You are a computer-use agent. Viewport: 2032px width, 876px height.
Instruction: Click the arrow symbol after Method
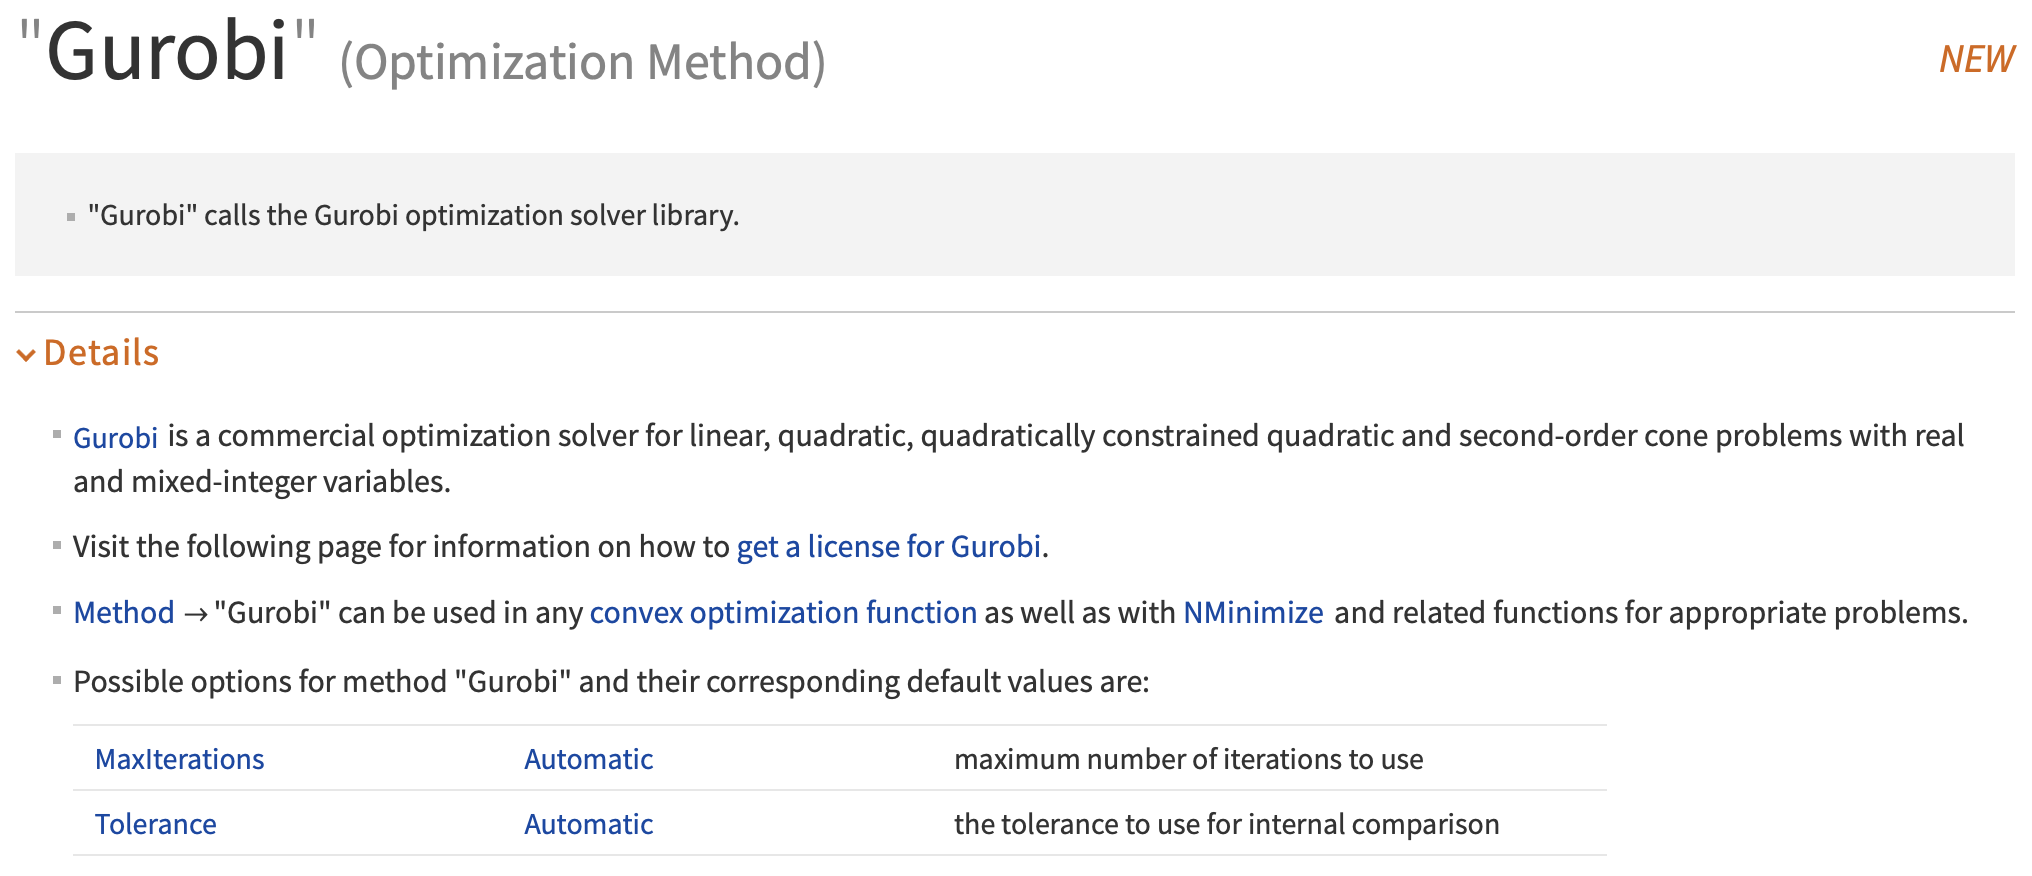pos(196,614)
